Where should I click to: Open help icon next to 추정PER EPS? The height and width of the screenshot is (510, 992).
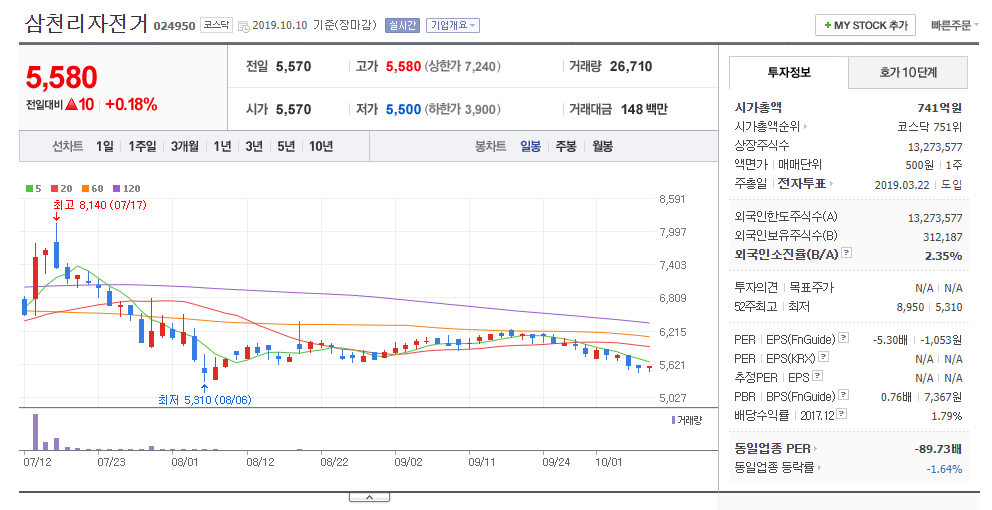pyautogui.click(x=817, y=376)
